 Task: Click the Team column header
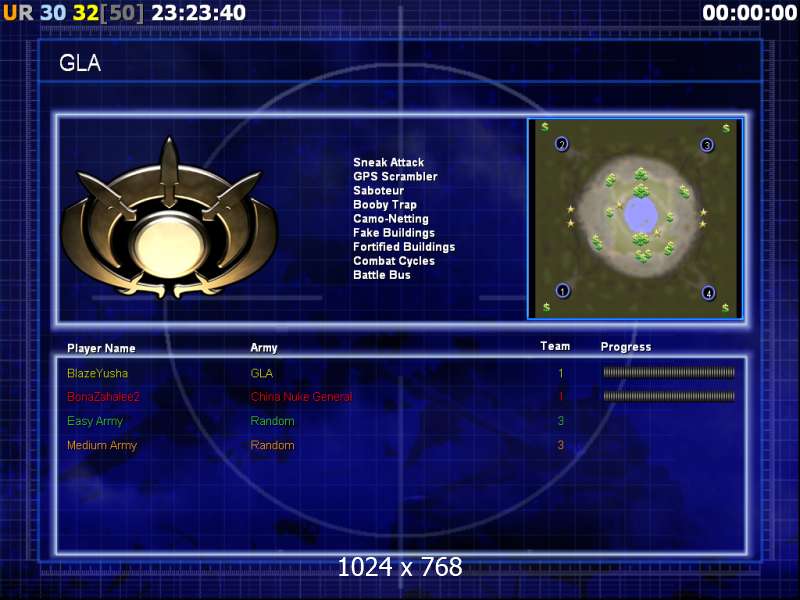[555, 346]
